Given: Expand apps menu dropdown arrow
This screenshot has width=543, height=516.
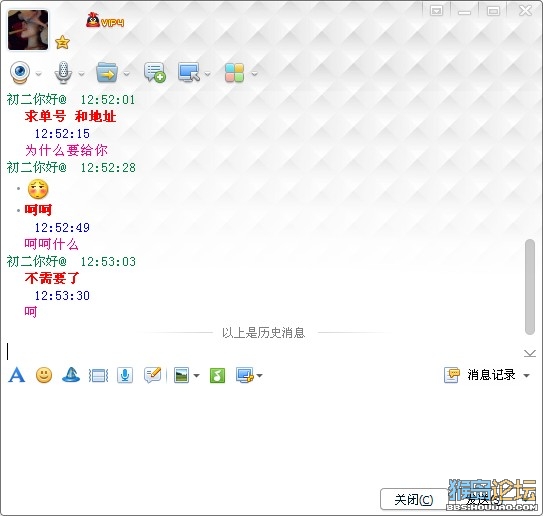Looking at the screenshot, I should tap(255, 73).
